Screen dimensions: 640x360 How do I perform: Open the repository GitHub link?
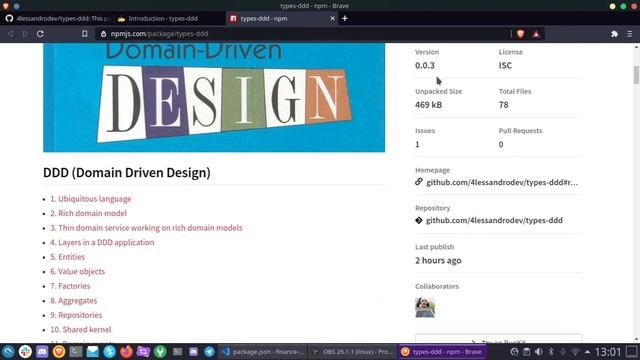pos(494,220)
